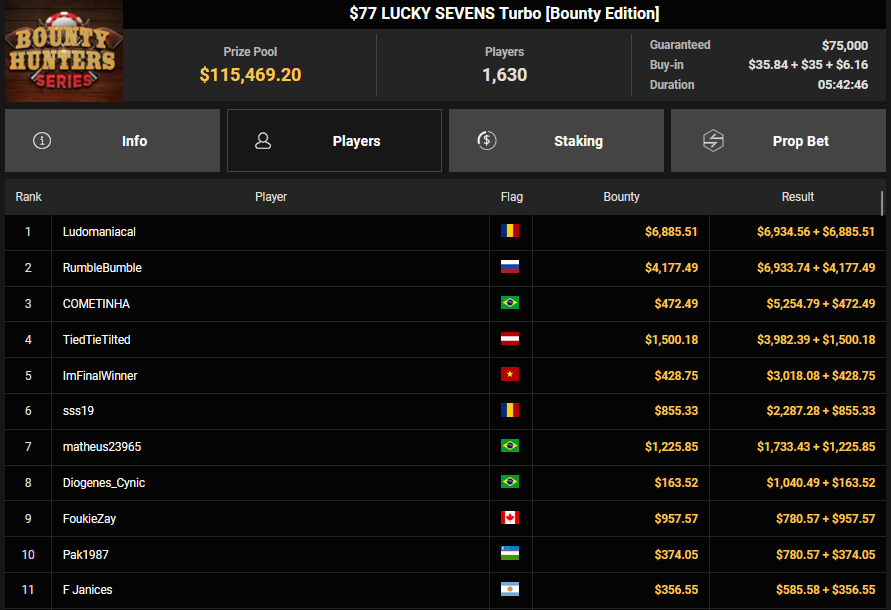The height and width of the screenshot is (610, 891).
Task: Open Diogenes_Cynic player row
Action: click(104, 483)
